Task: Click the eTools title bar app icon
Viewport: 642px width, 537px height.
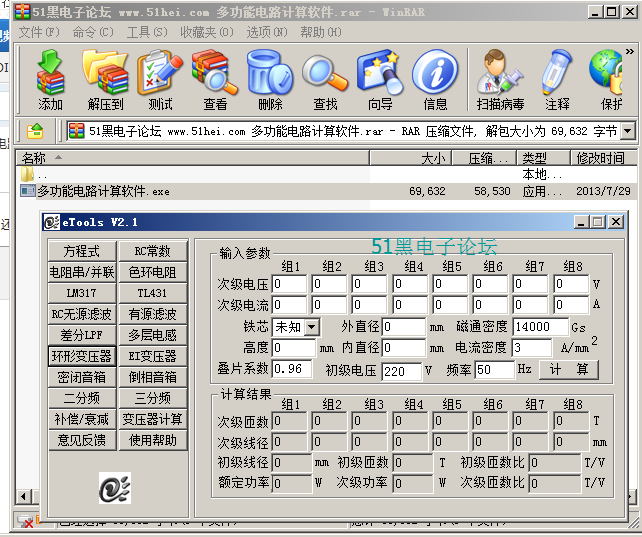Action: [52, 222]
